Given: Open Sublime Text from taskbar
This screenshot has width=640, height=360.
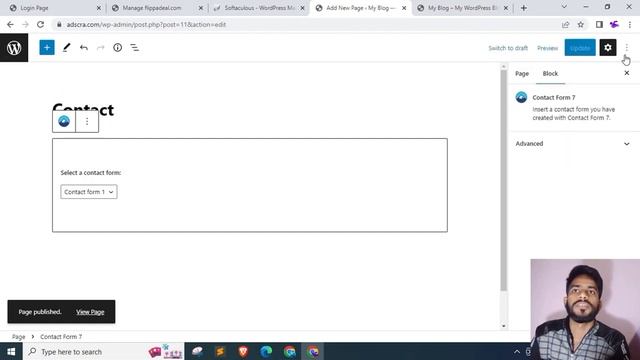Looking at the screenshot, I should 220,351.
